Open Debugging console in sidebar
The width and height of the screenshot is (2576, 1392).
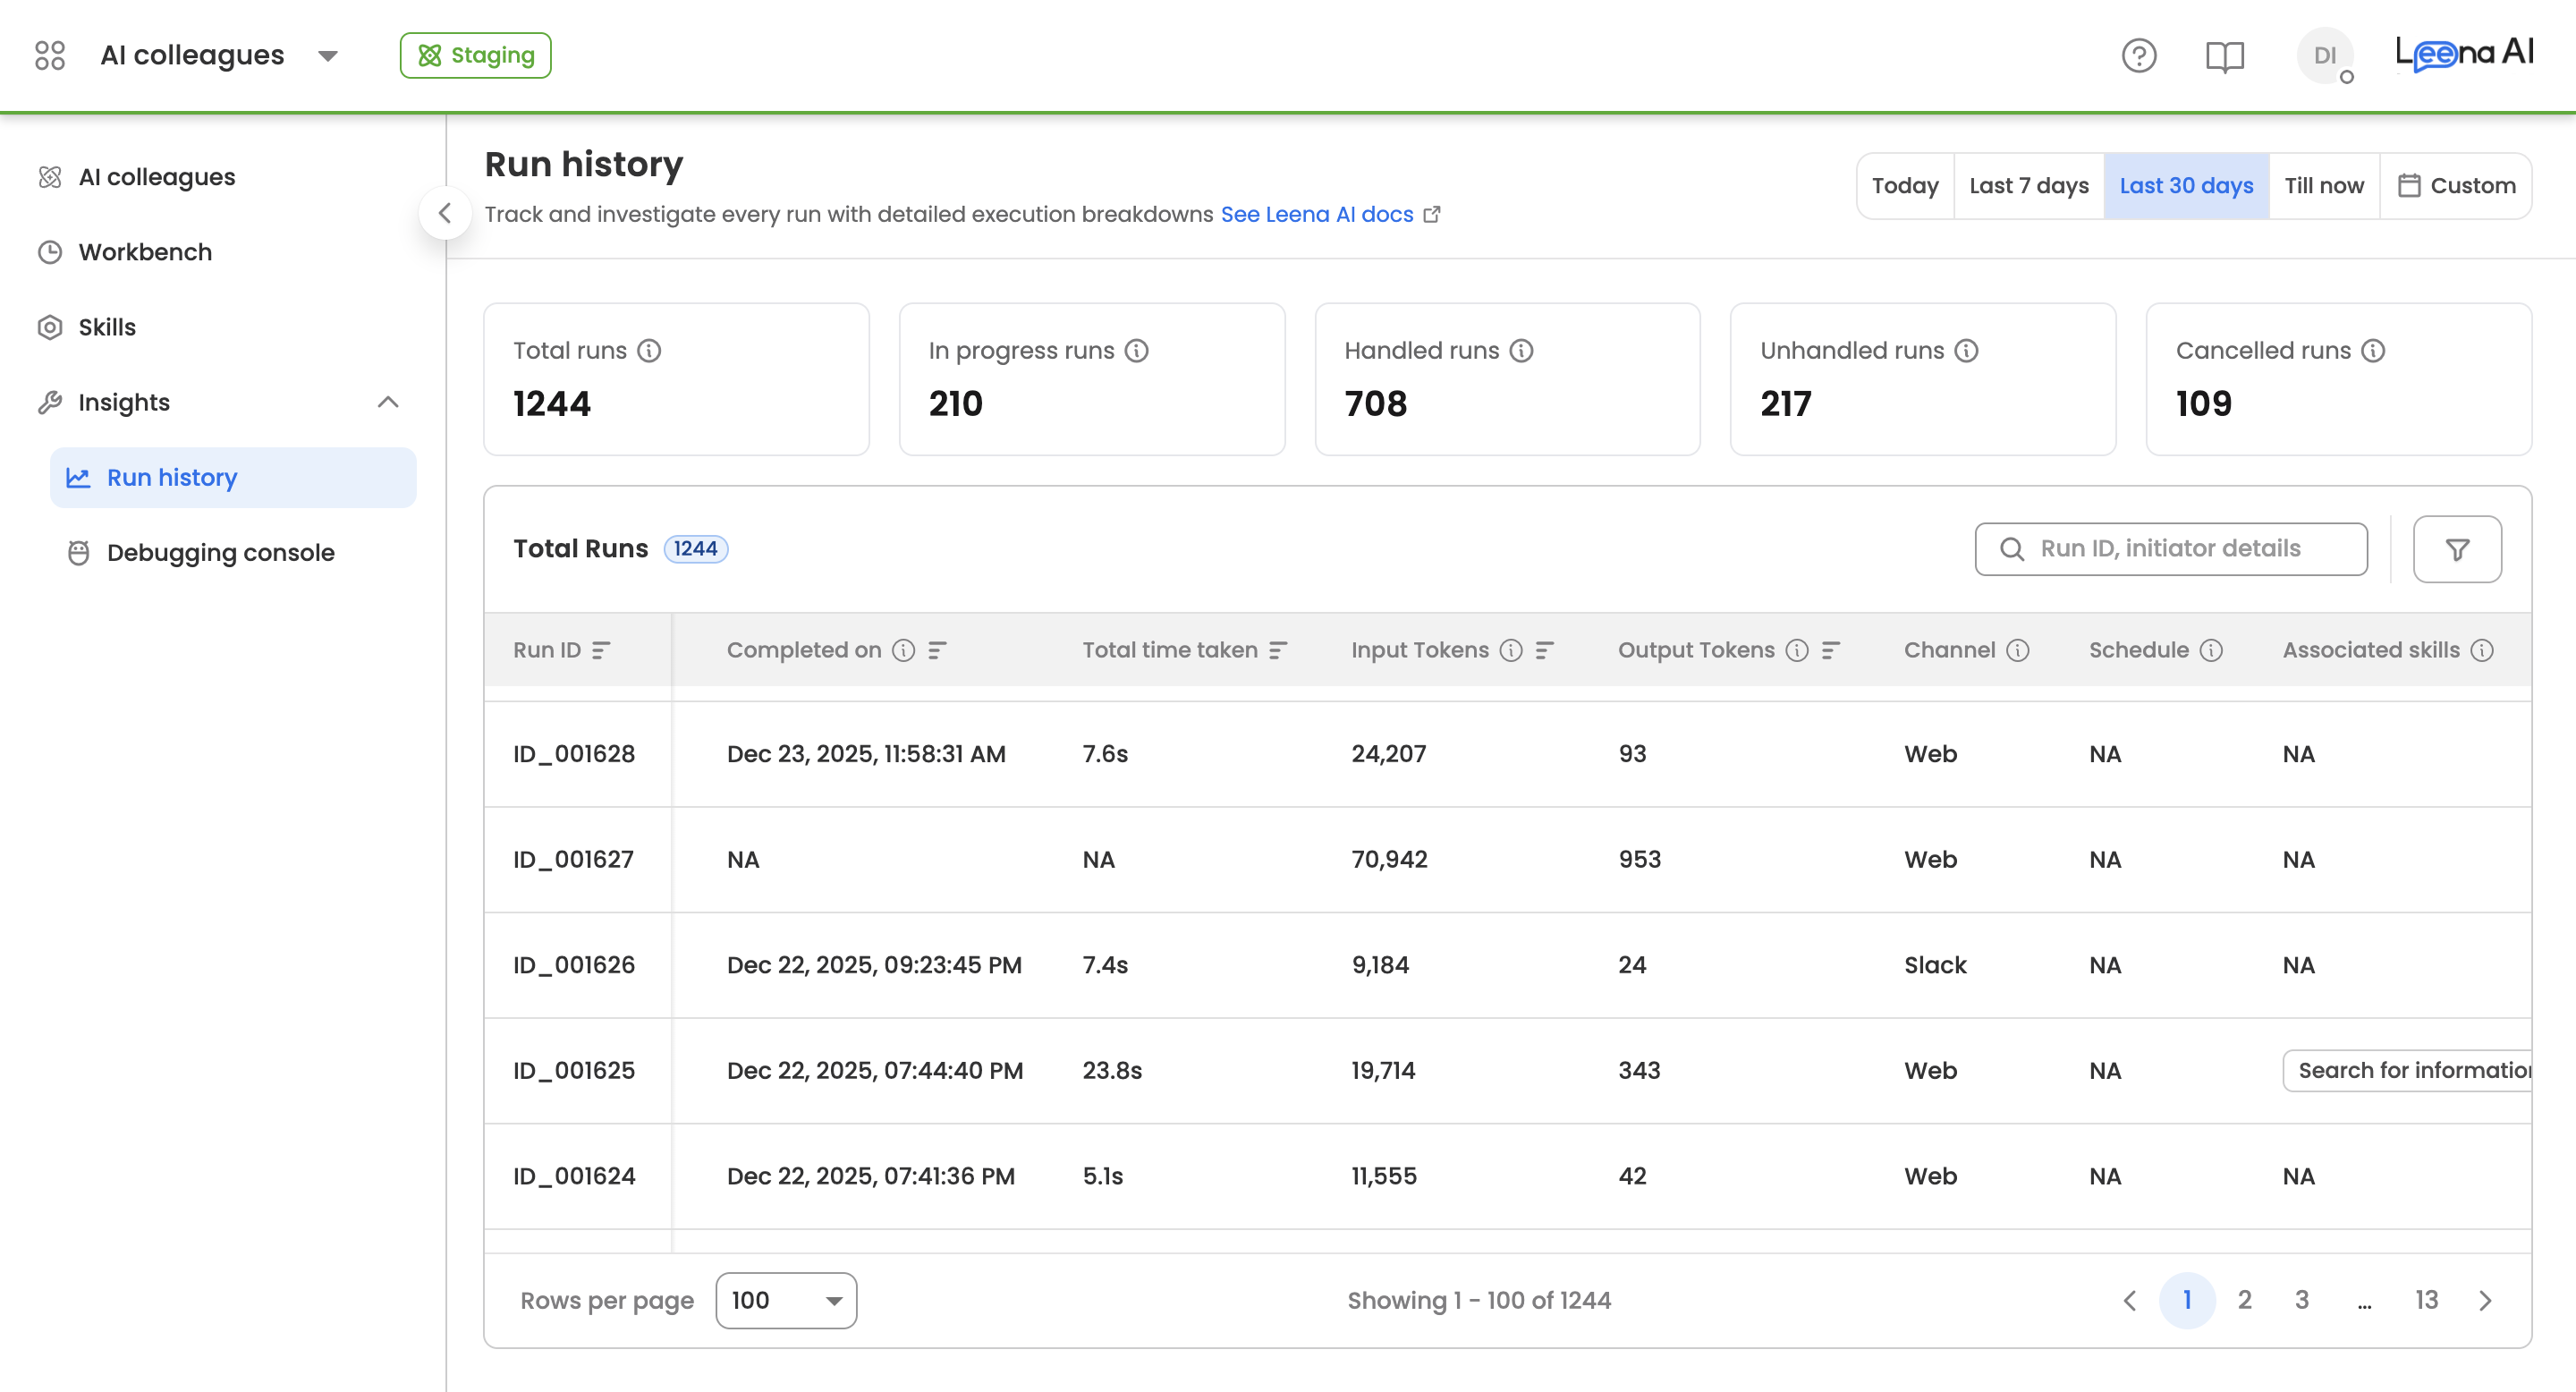point(220,552)
